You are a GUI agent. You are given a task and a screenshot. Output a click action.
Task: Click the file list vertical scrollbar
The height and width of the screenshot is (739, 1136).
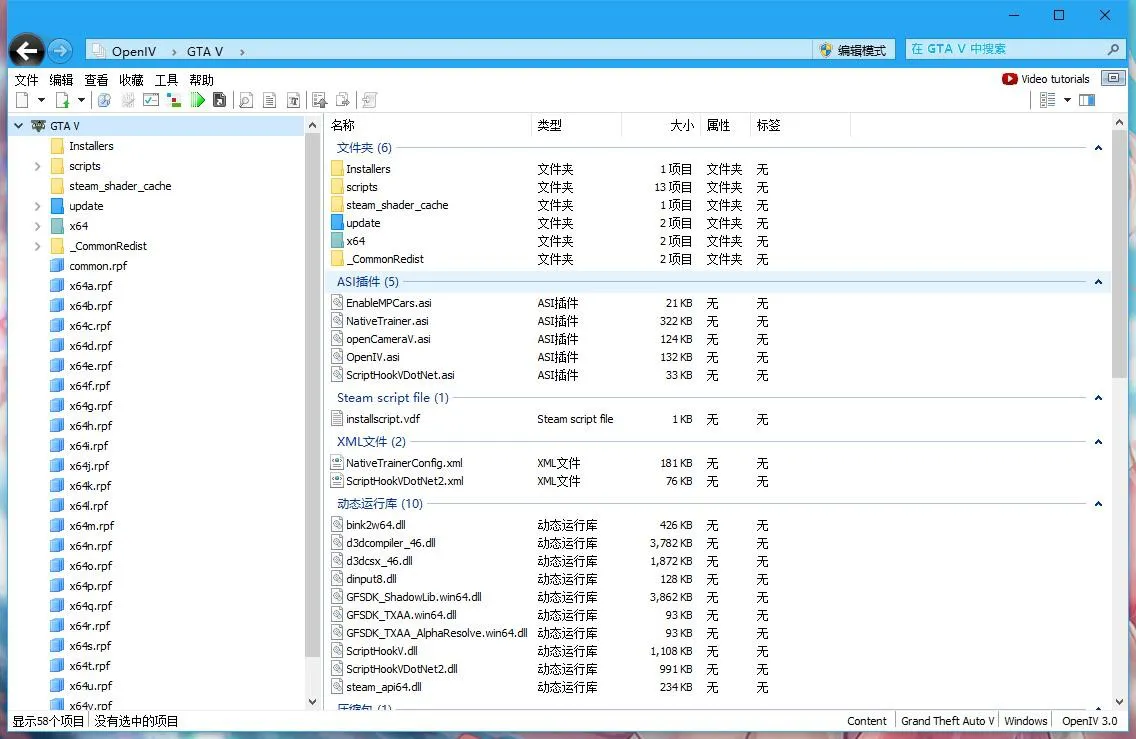tap(1119, 254)
